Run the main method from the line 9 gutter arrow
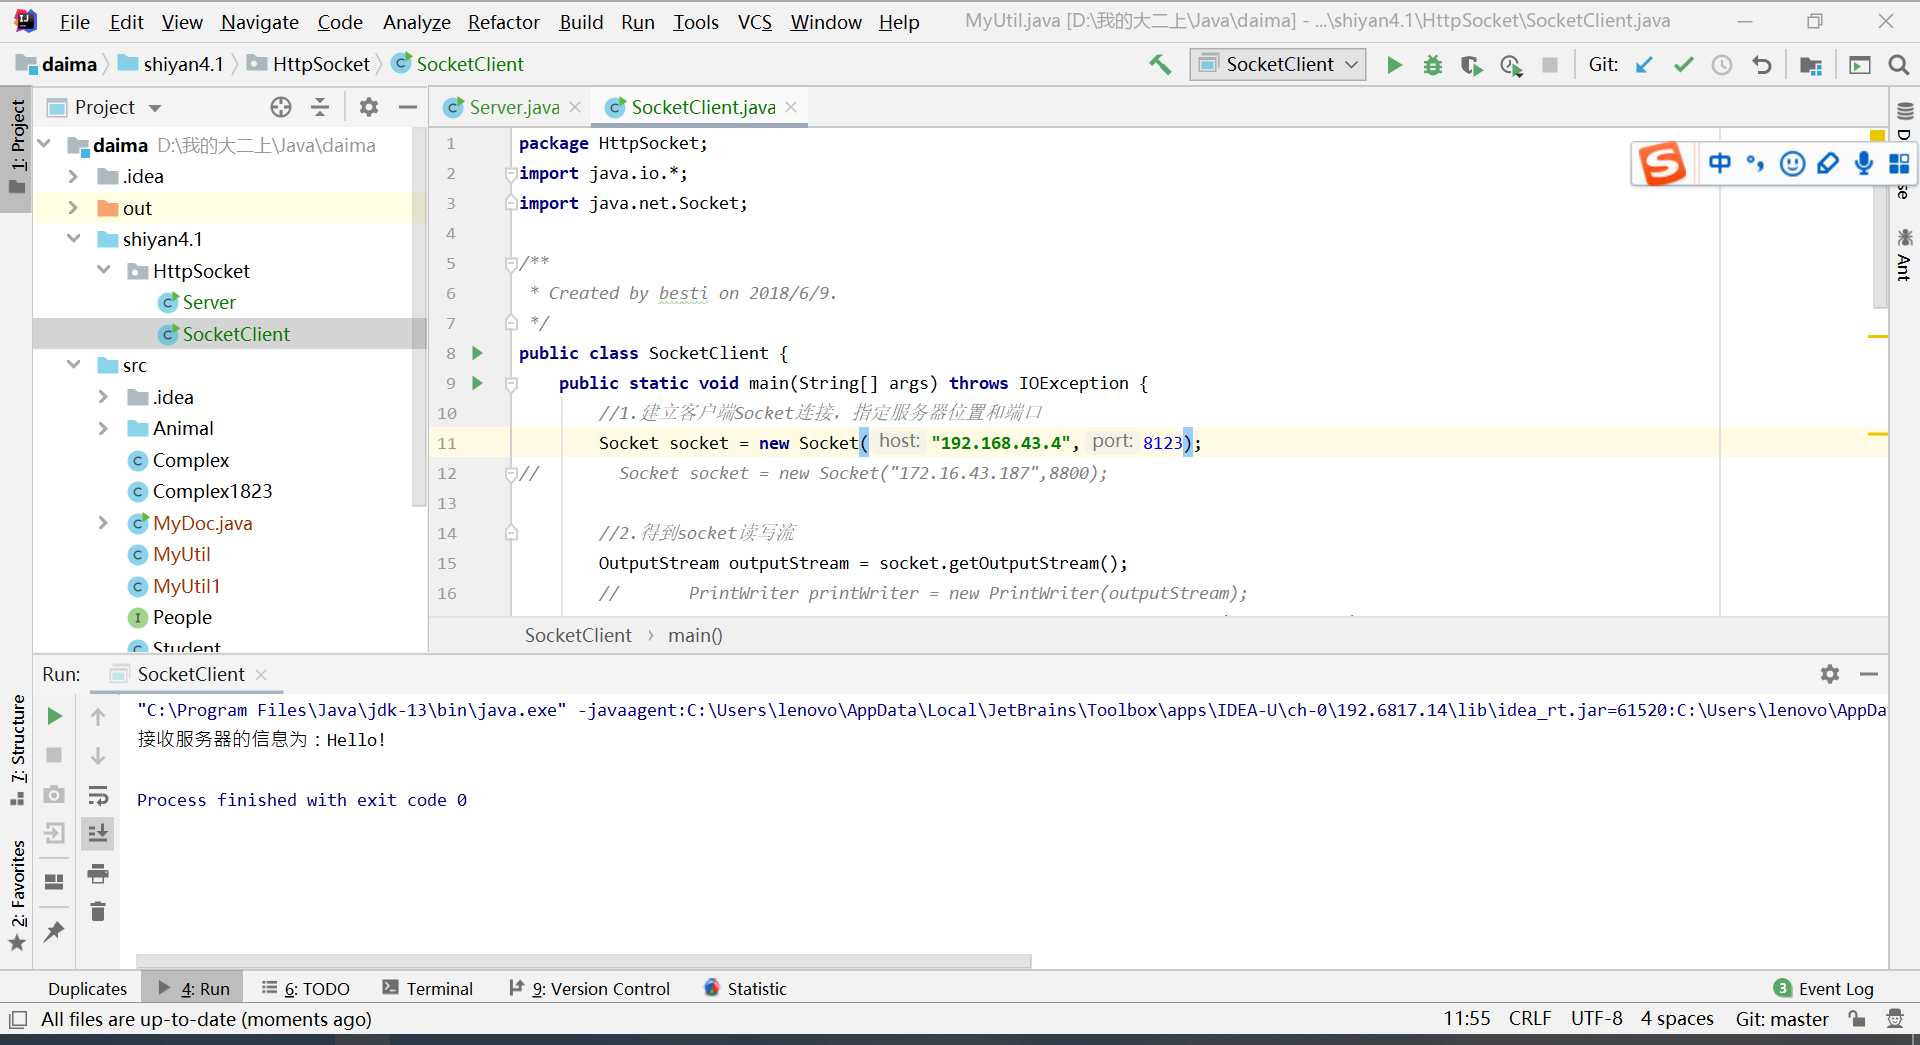 coord(477,383)
